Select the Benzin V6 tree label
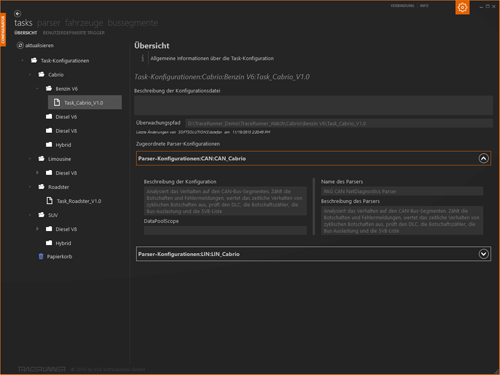Image resolution: width=500 pixels, height=375 pixels. 67,89
